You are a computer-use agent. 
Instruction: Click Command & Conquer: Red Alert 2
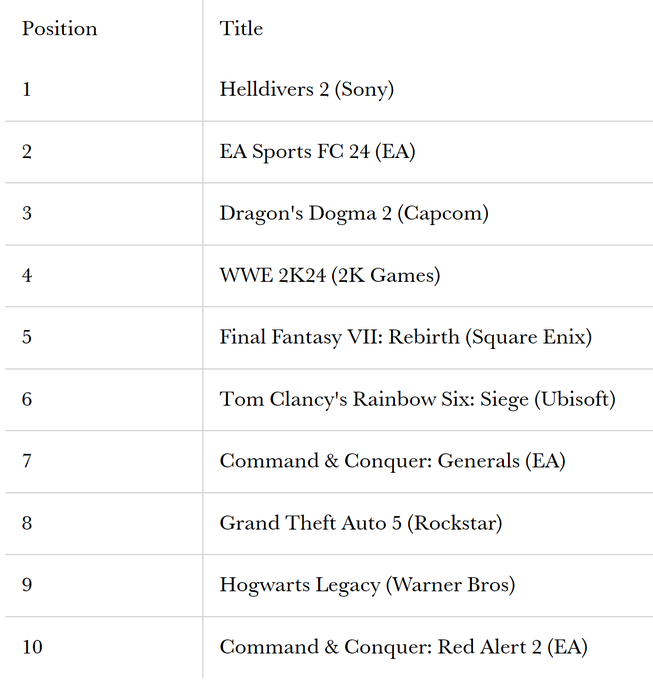click(403, 647)
